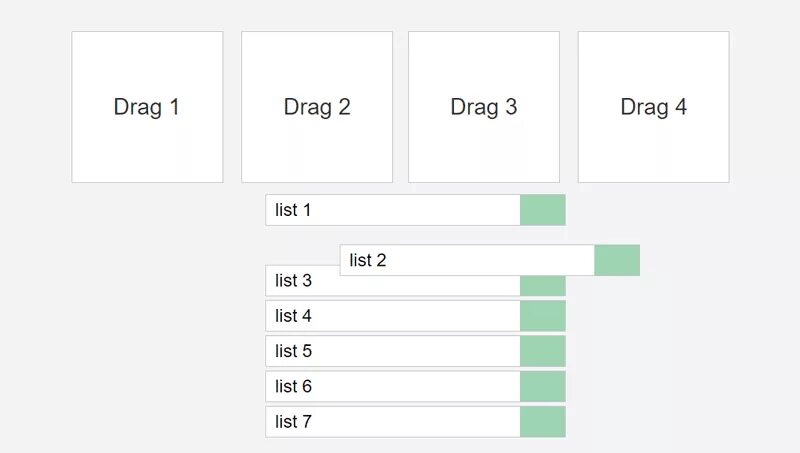Click the list 7 item text

pyautogui.click(x=293, y=422)
